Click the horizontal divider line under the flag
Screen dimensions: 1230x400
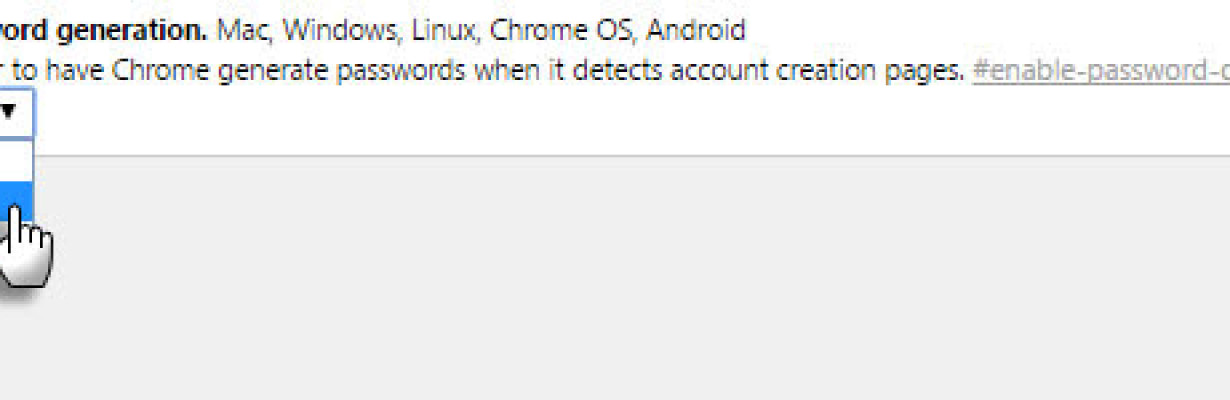click(x=632, y=155)
